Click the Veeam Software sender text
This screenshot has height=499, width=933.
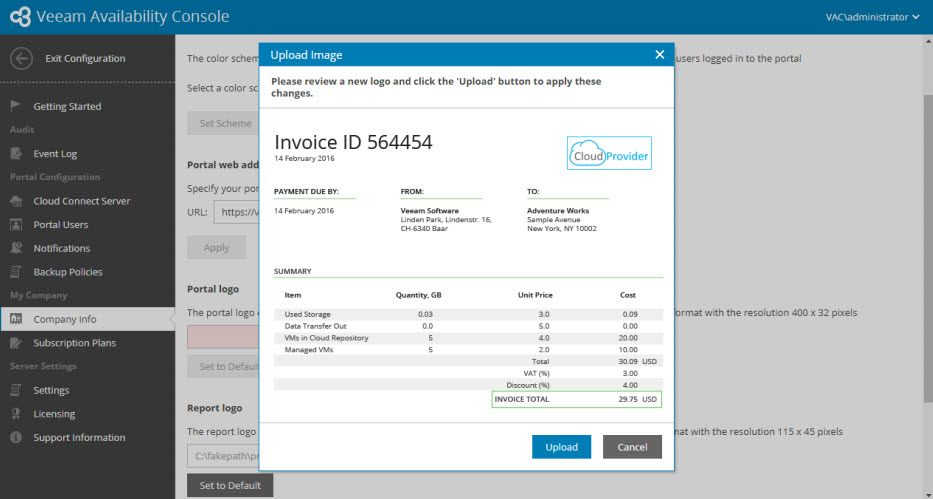click(x=430, y=211)
